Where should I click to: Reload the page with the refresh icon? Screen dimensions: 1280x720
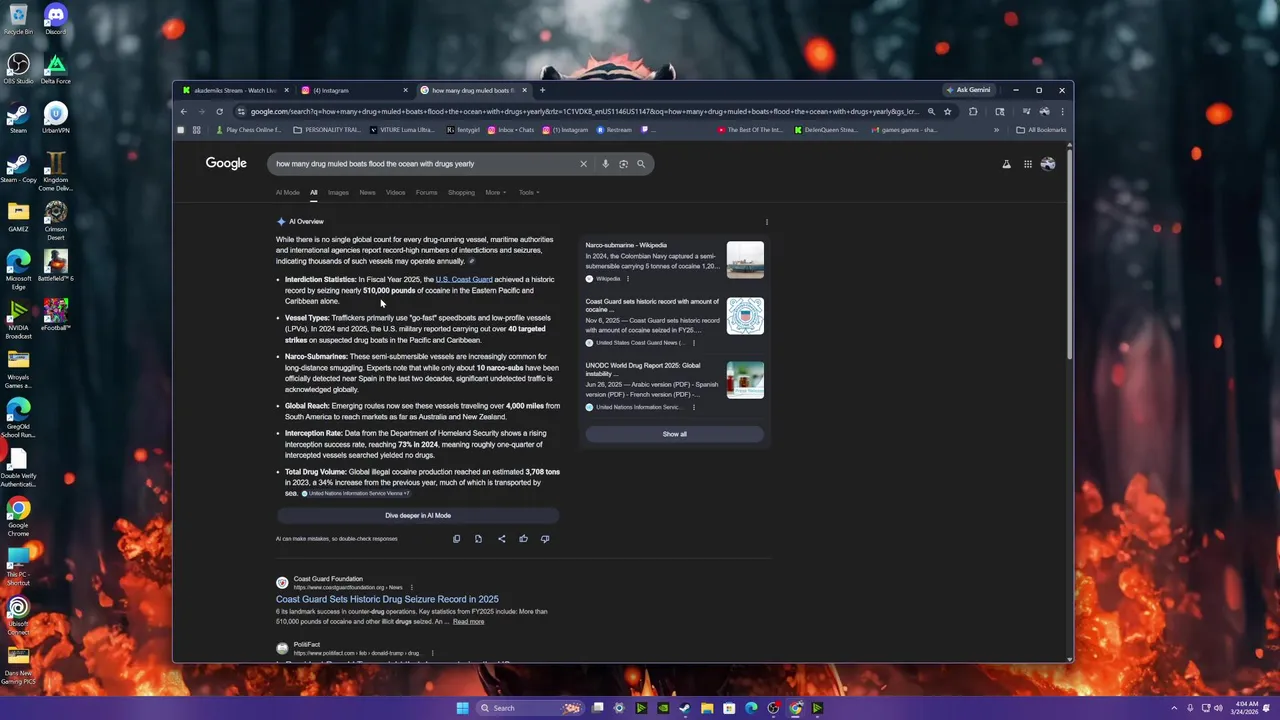[x=219, y=111]
